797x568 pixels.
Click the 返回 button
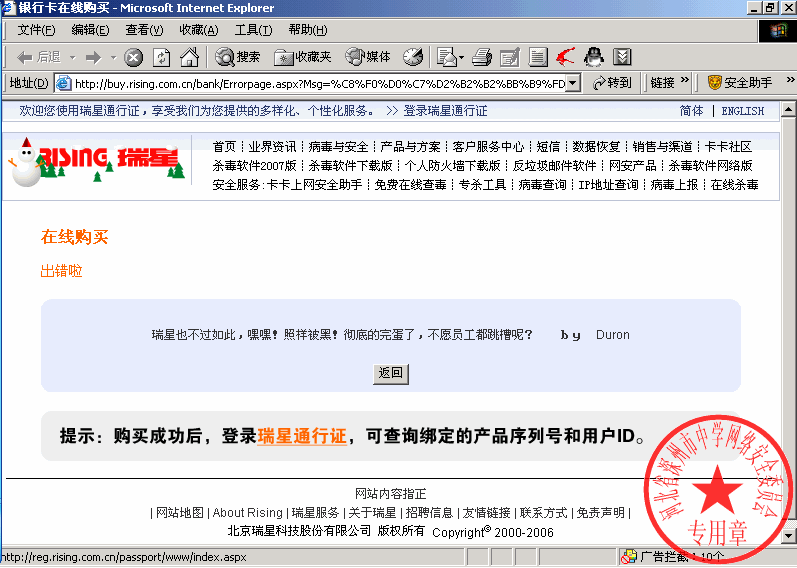[x=390, y=373]
